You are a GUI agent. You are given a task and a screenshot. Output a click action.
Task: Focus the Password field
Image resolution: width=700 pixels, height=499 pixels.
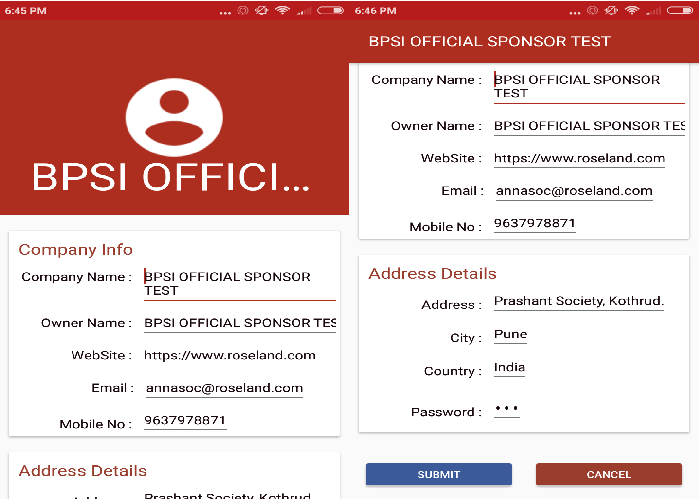click(507, 411)
